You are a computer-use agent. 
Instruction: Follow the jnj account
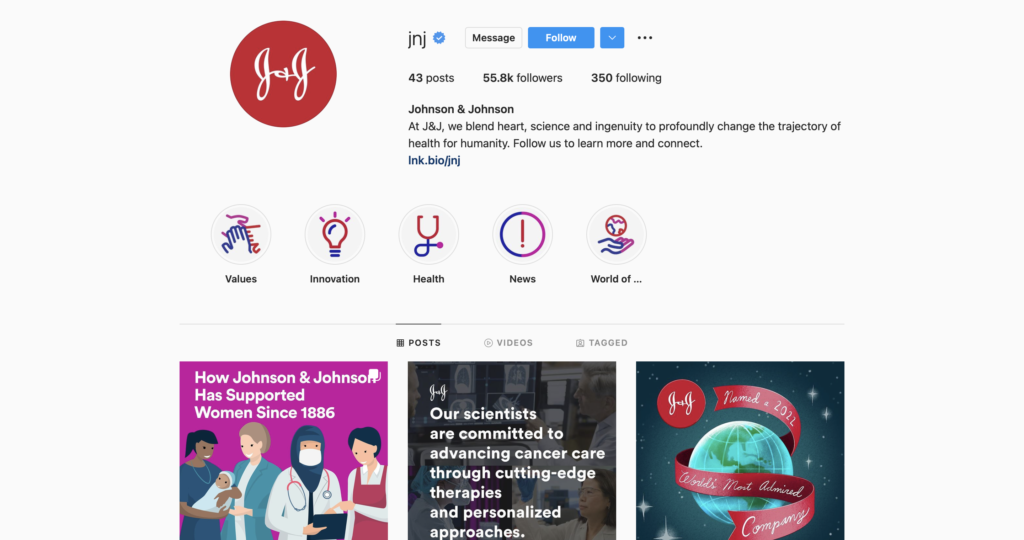pyautogui.click(x=561, y=38)
